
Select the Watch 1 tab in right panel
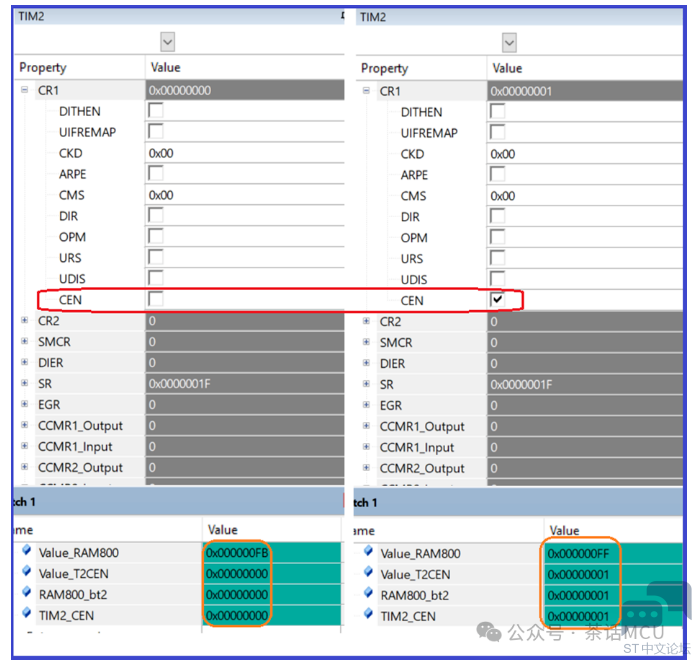click(x=362, y=502)
